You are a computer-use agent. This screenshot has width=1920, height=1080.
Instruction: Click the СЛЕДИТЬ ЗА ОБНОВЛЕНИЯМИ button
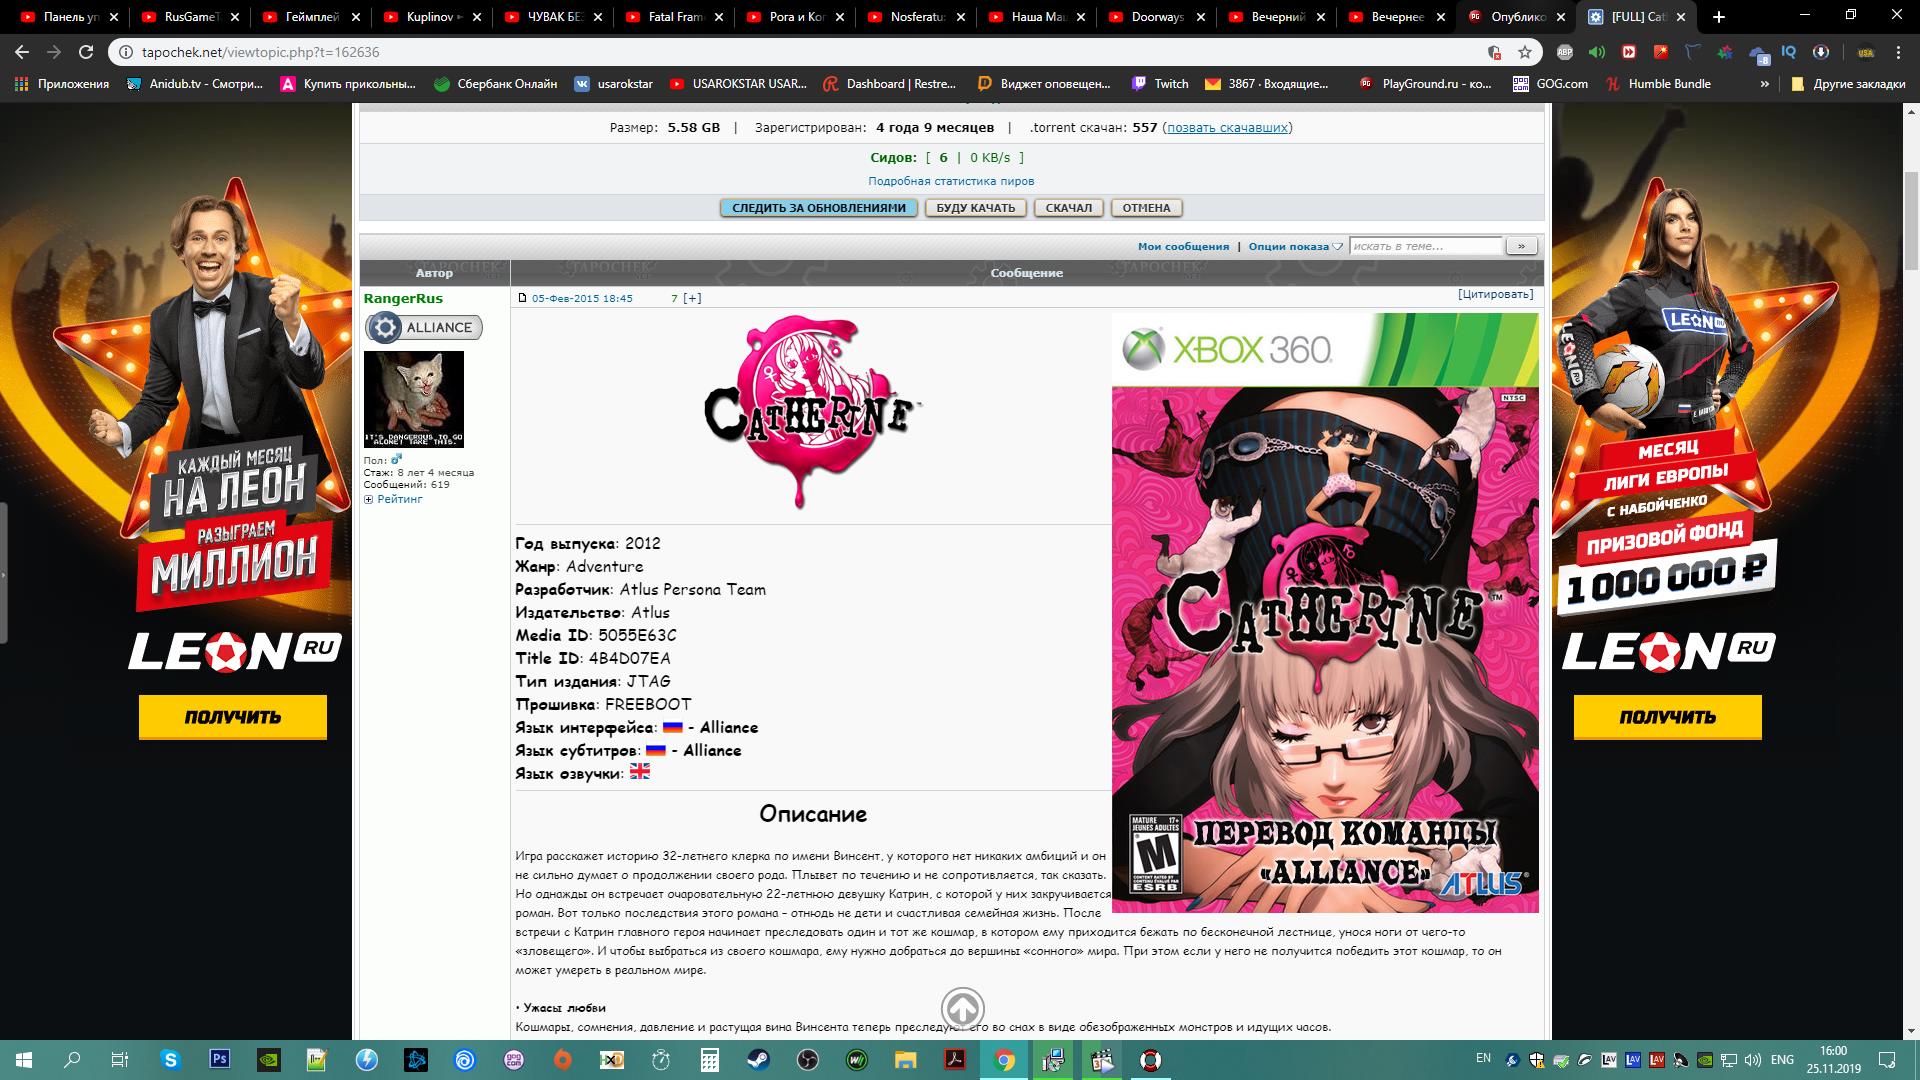tap(818, 208)
